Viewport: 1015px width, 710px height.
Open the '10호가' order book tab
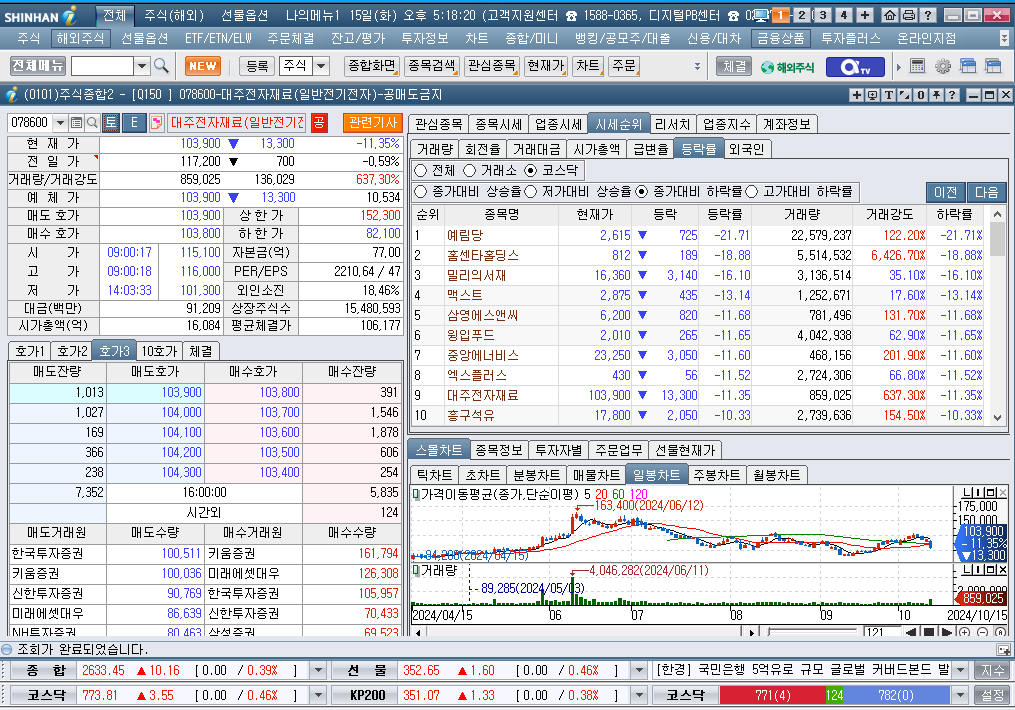tap(159, 351)
